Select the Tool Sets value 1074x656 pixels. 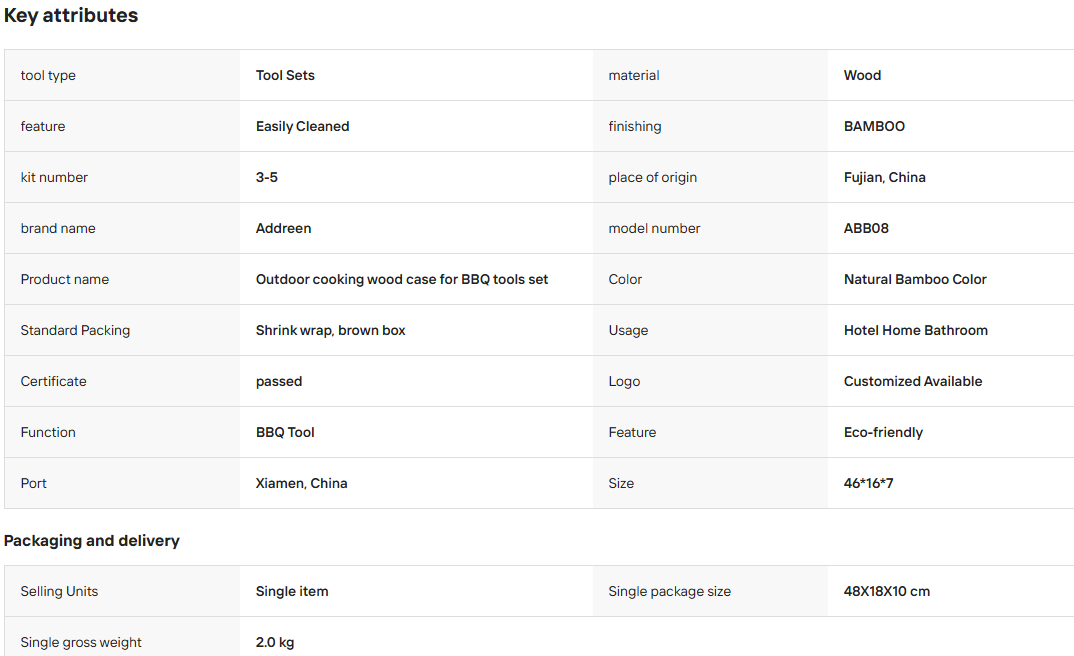pos(285,75)
